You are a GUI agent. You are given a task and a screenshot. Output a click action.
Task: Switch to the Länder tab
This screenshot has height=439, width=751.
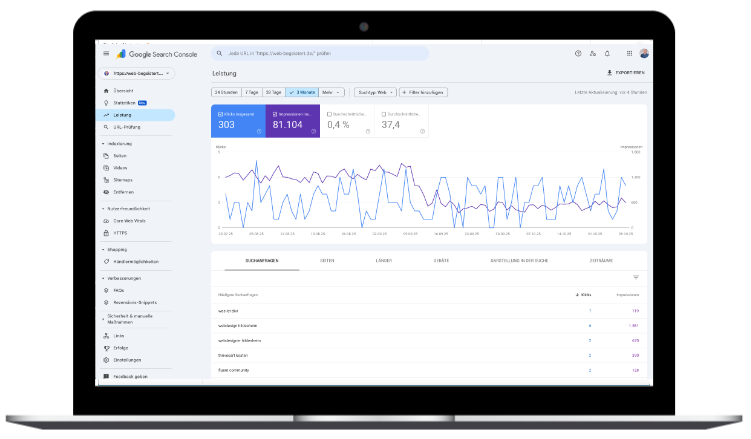pyautogui.click(x=384, y=260)
